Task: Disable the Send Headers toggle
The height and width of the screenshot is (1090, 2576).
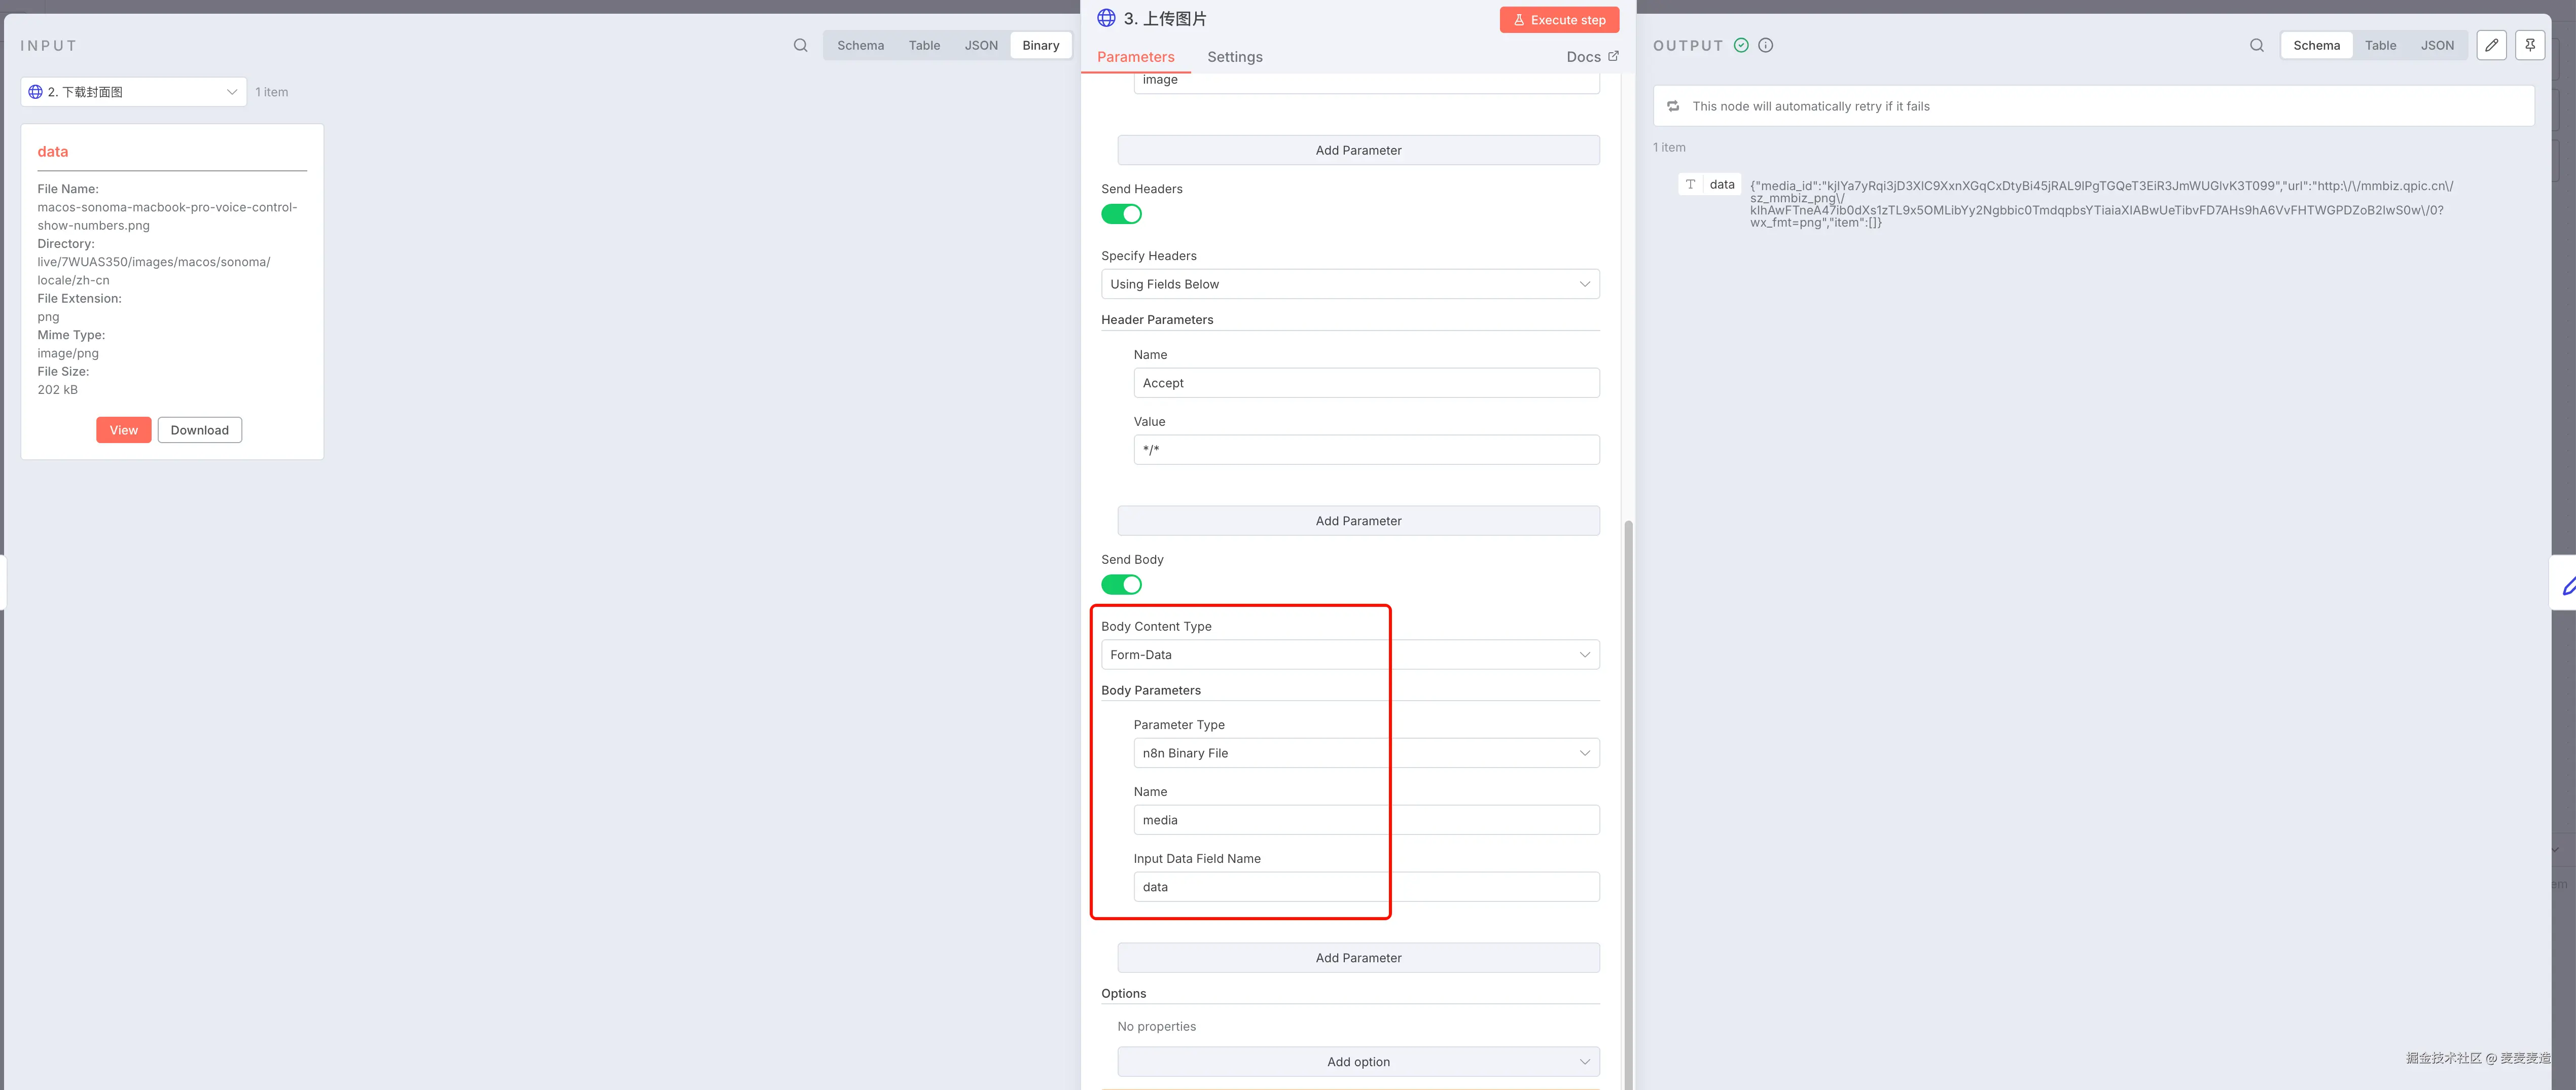Action: [1121, 214]
